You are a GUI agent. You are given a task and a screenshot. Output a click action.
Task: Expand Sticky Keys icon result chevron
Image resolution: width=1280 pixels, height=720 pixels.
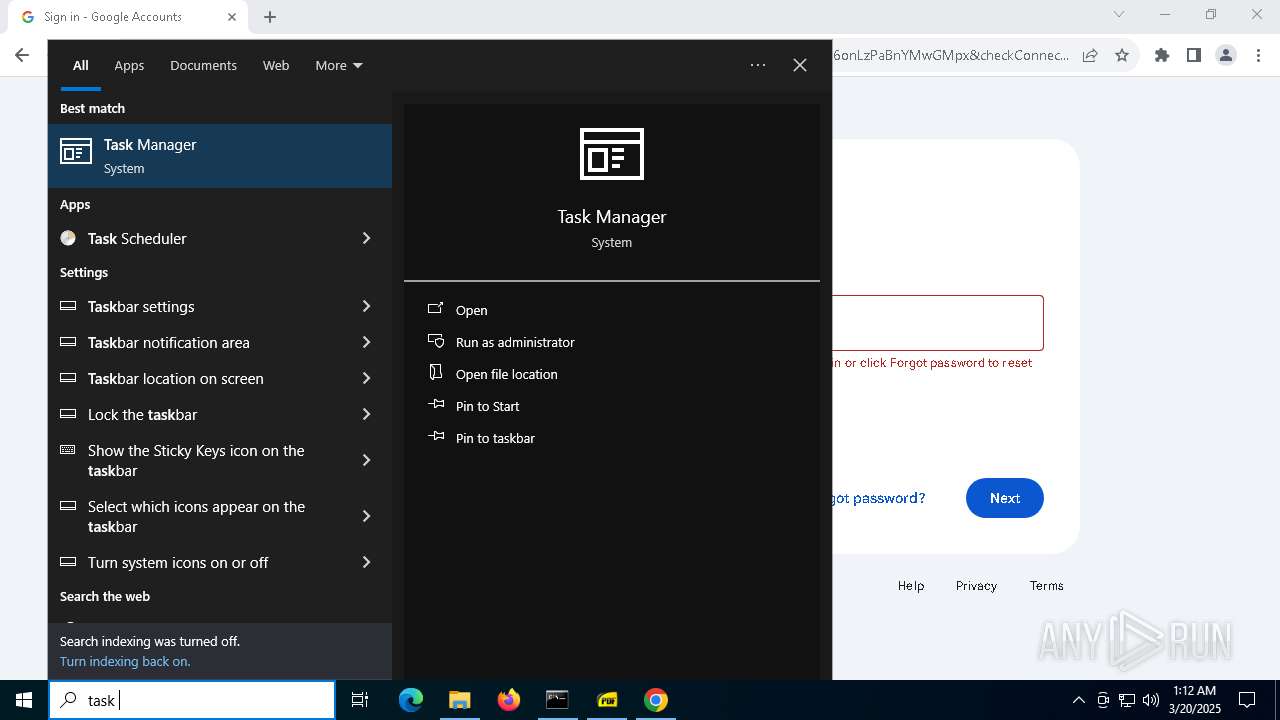366,460
